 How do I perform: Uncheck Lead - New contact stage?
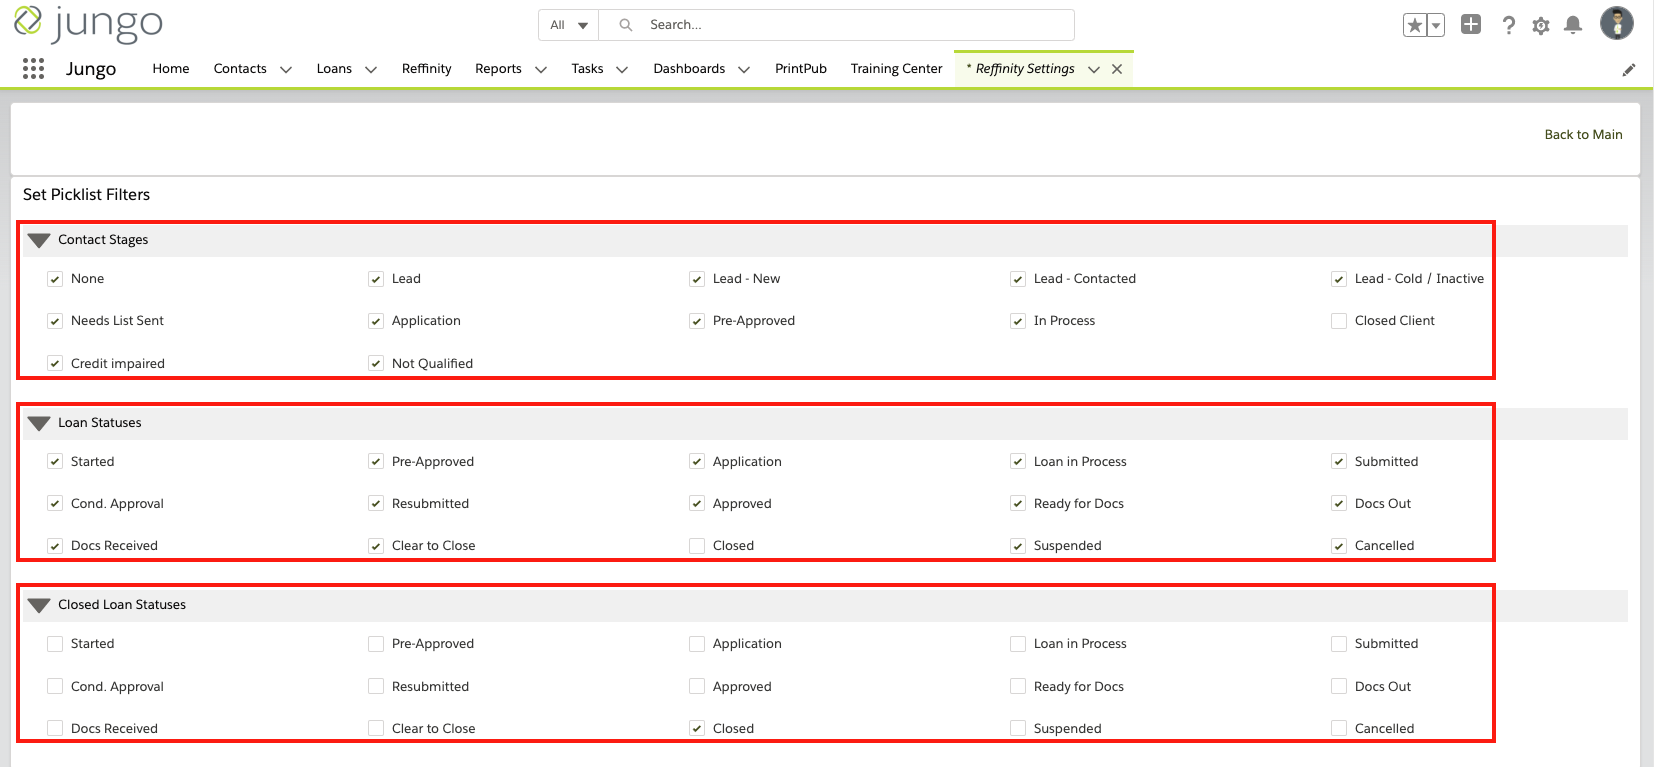point(697,279)
